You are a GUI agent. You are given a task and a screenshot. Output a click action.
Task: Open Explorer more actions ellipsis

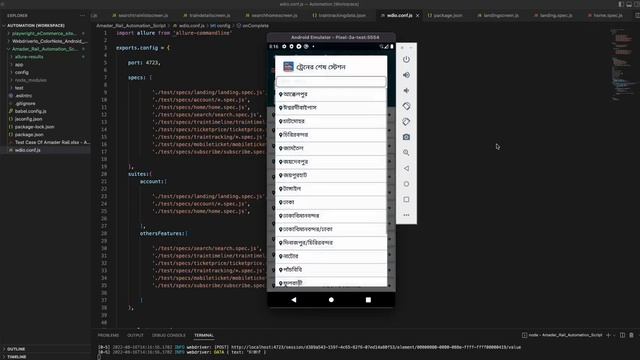click(x=82, y=16)
